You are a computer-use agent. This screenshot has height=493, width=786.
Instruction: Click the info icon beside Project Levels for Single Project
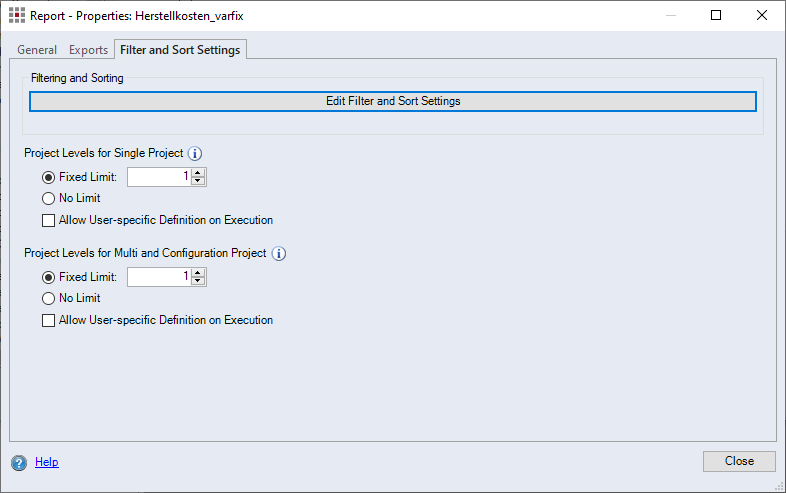(196, 154)
